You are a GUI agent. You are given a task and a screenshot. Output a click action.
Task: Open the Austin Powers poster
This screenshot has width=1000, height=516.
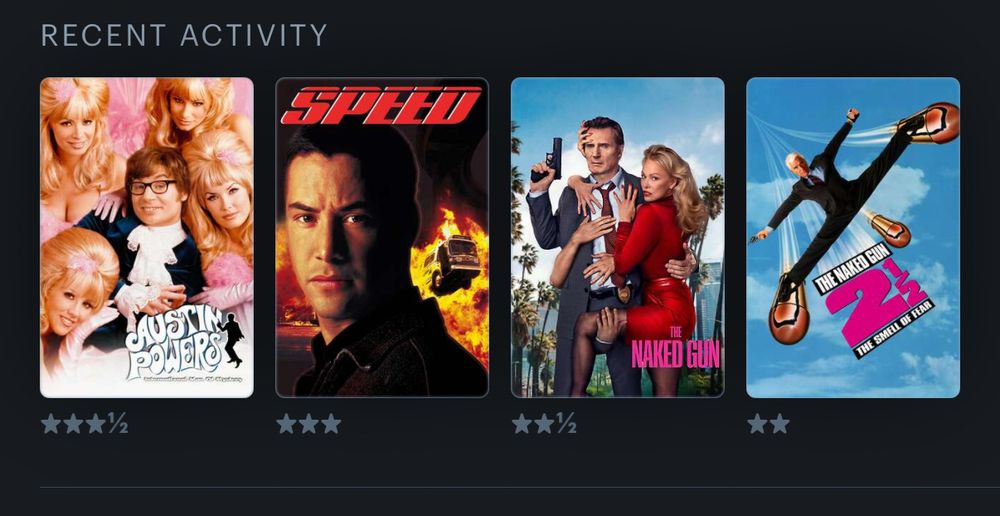point(147,237)
